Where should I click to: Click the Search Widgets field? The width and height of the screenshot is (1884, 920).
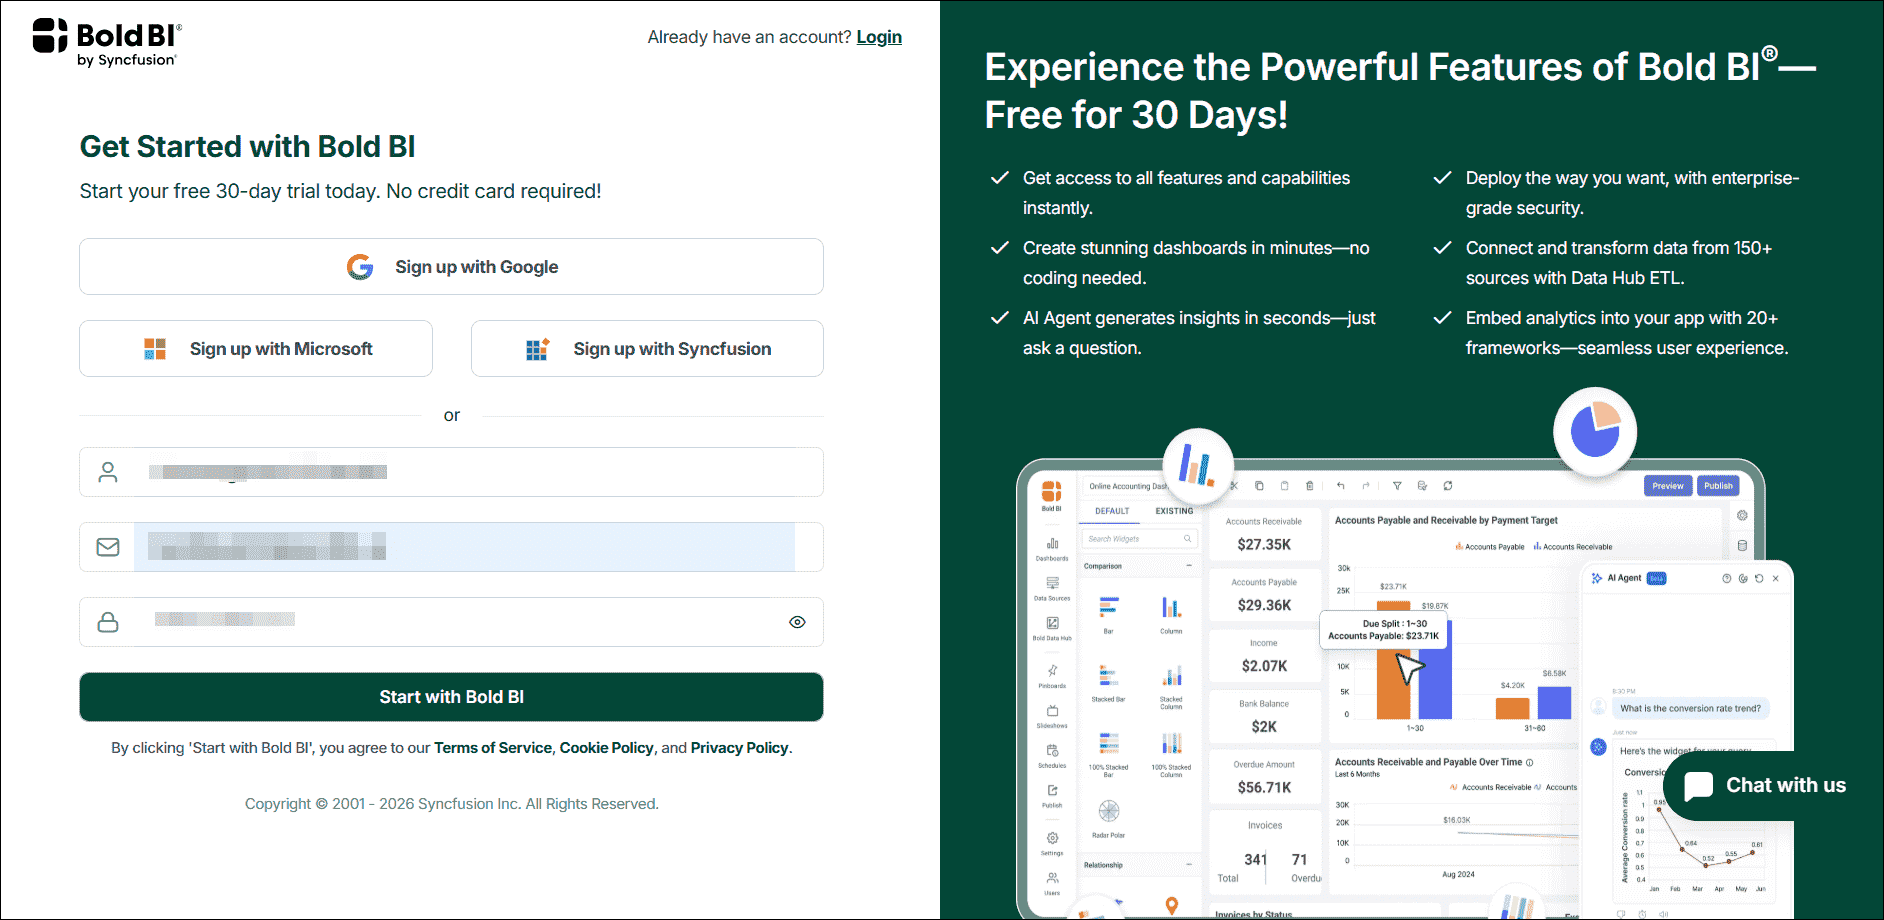click(x=1138, y=539)
